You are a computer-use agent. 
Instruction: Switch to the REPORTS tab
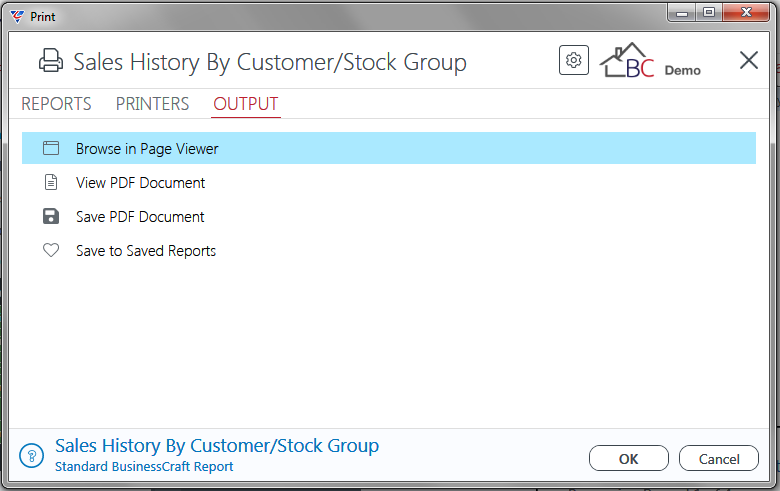tap(56, 103)
